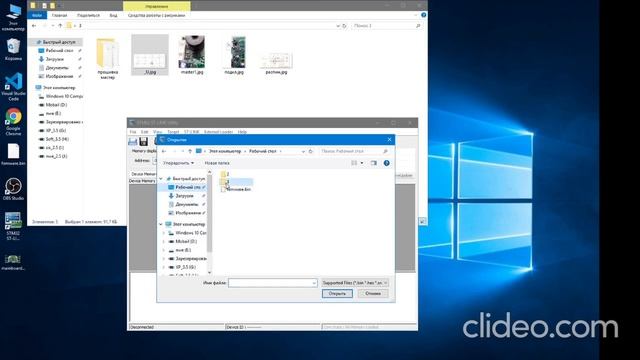
Task: Go back in the Открытие dialog
Action: (x=164, y=151)
